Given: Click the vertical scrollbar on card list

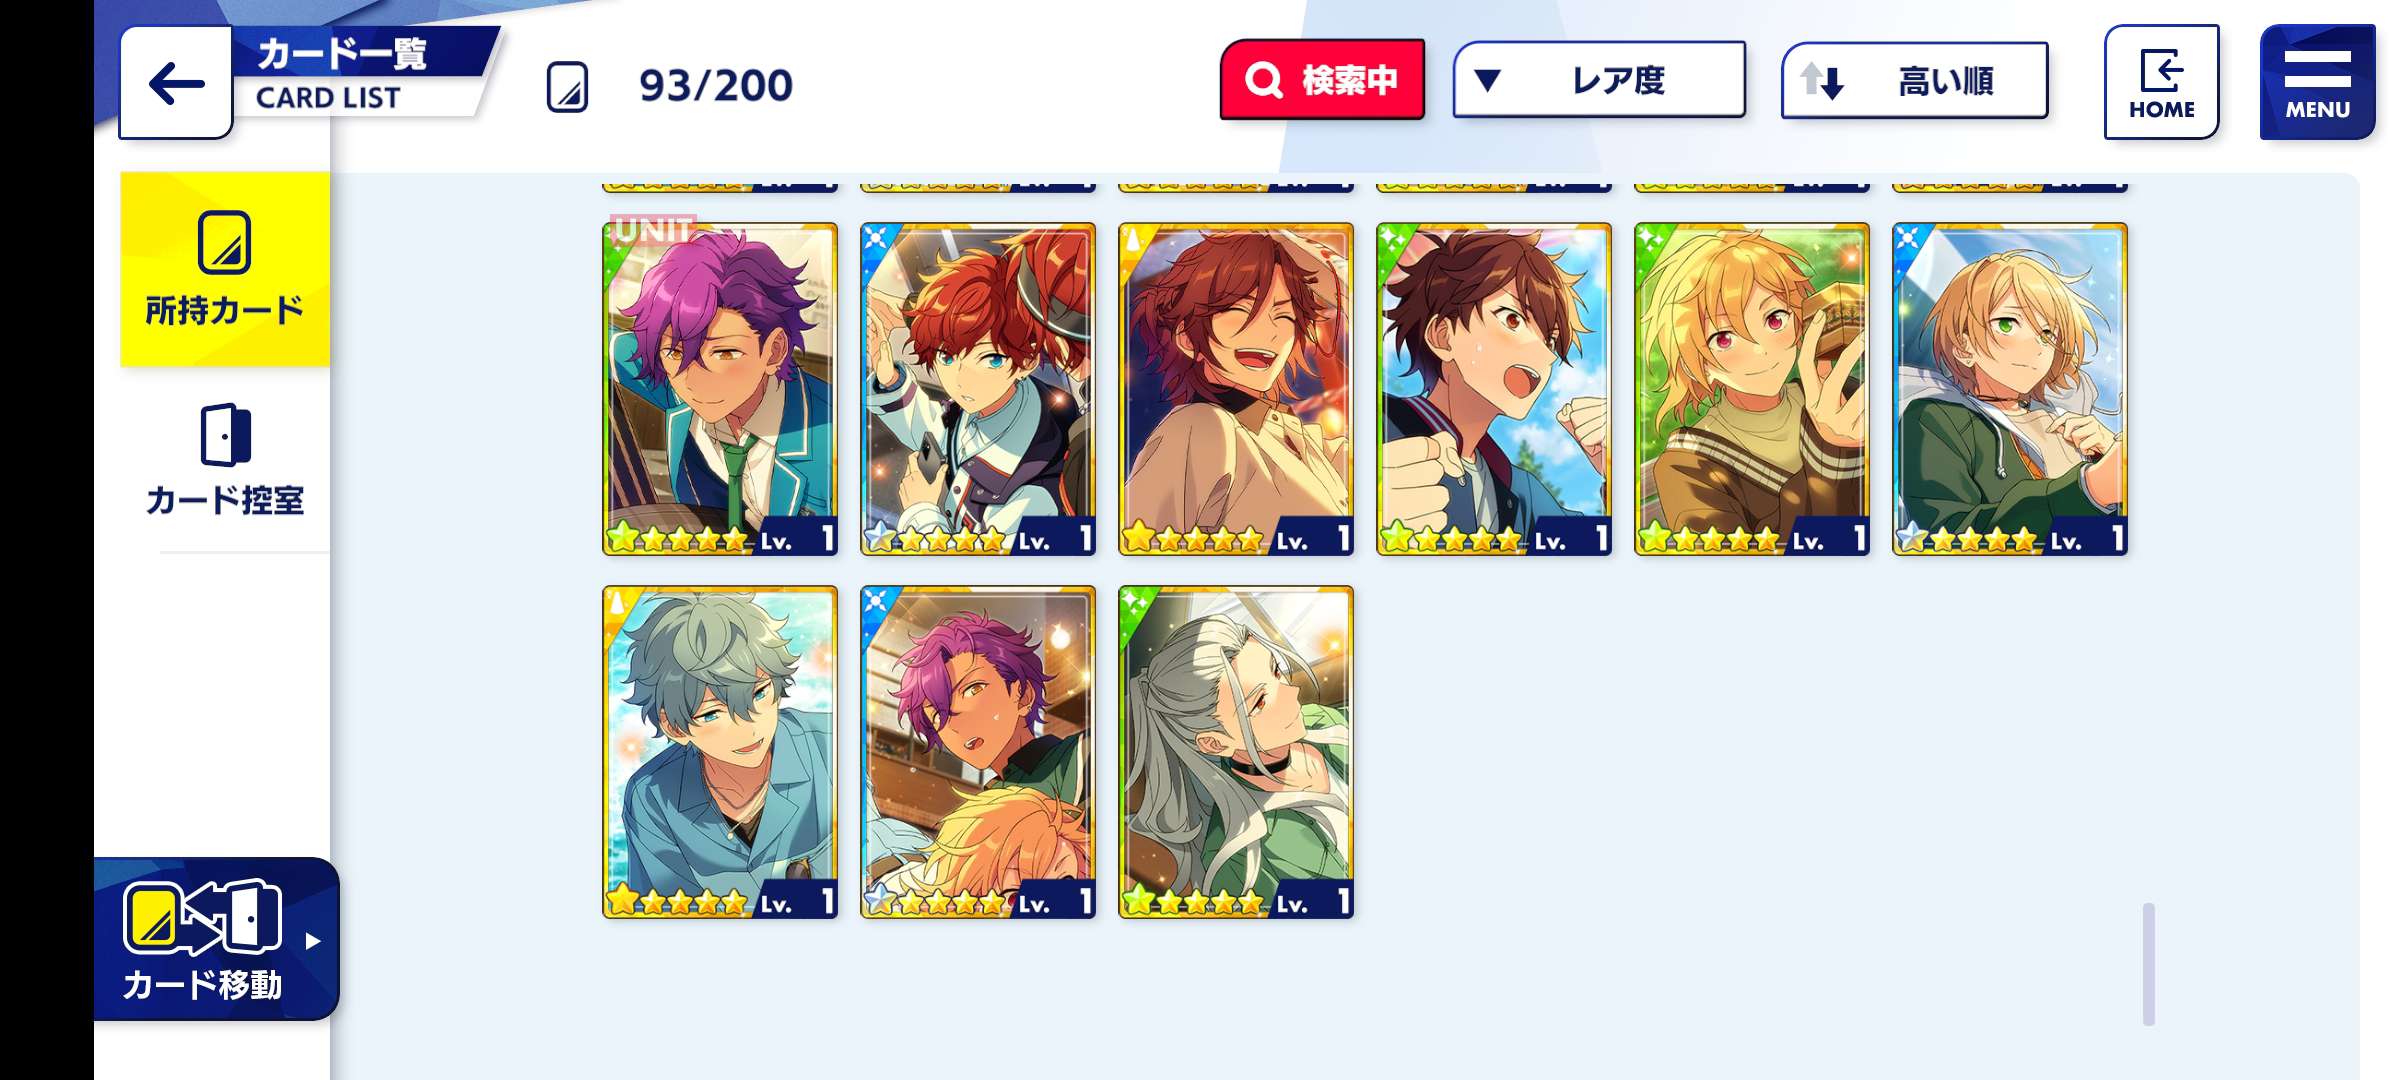Looking at the screenshot, I should [2148, 964].
